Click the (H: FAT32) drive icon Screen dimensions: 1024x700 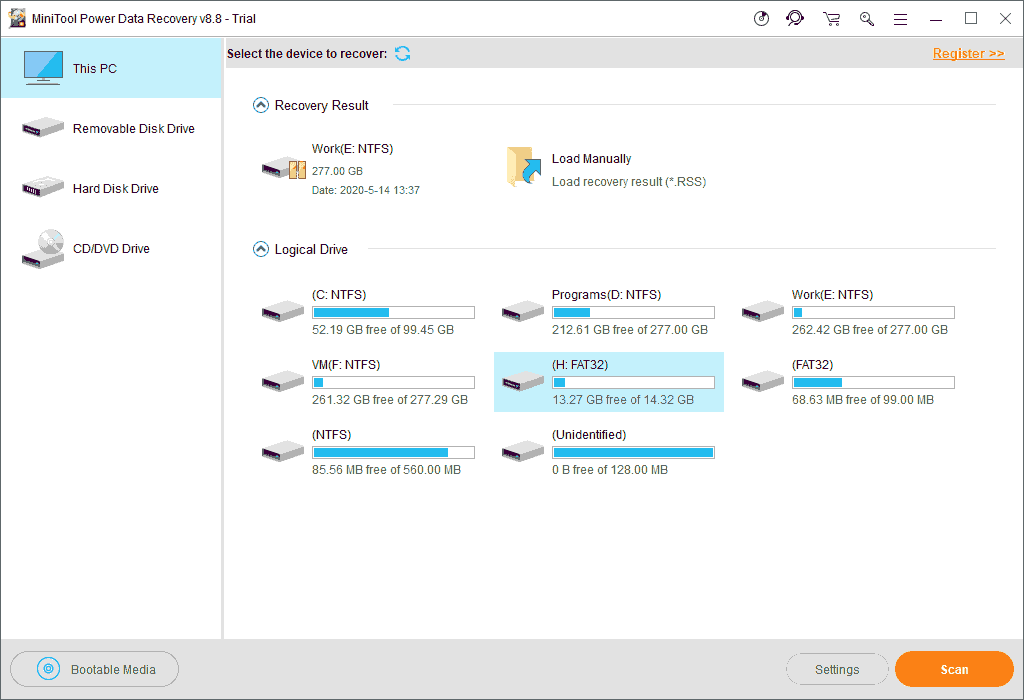click(x=522, y=381)
